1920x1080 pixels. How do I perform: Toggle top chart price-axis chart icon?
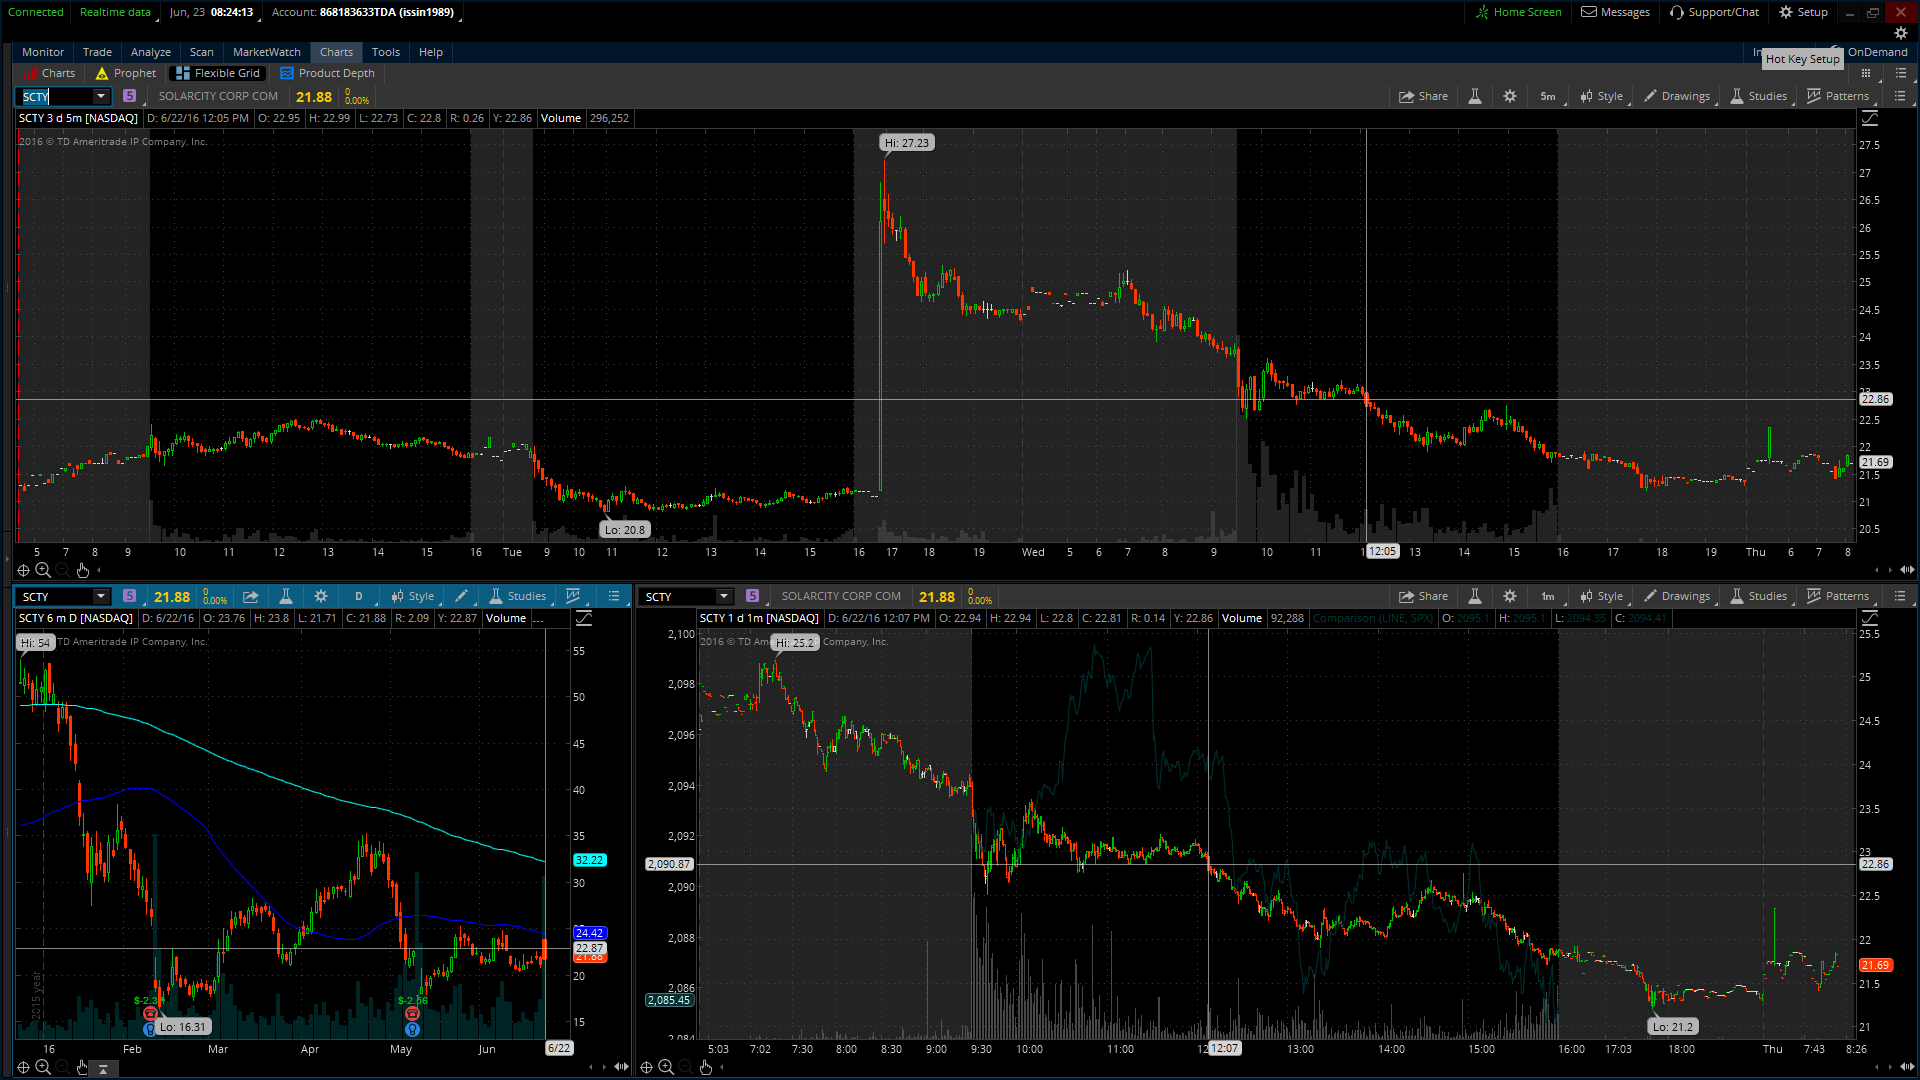[x=1870, y=119]
